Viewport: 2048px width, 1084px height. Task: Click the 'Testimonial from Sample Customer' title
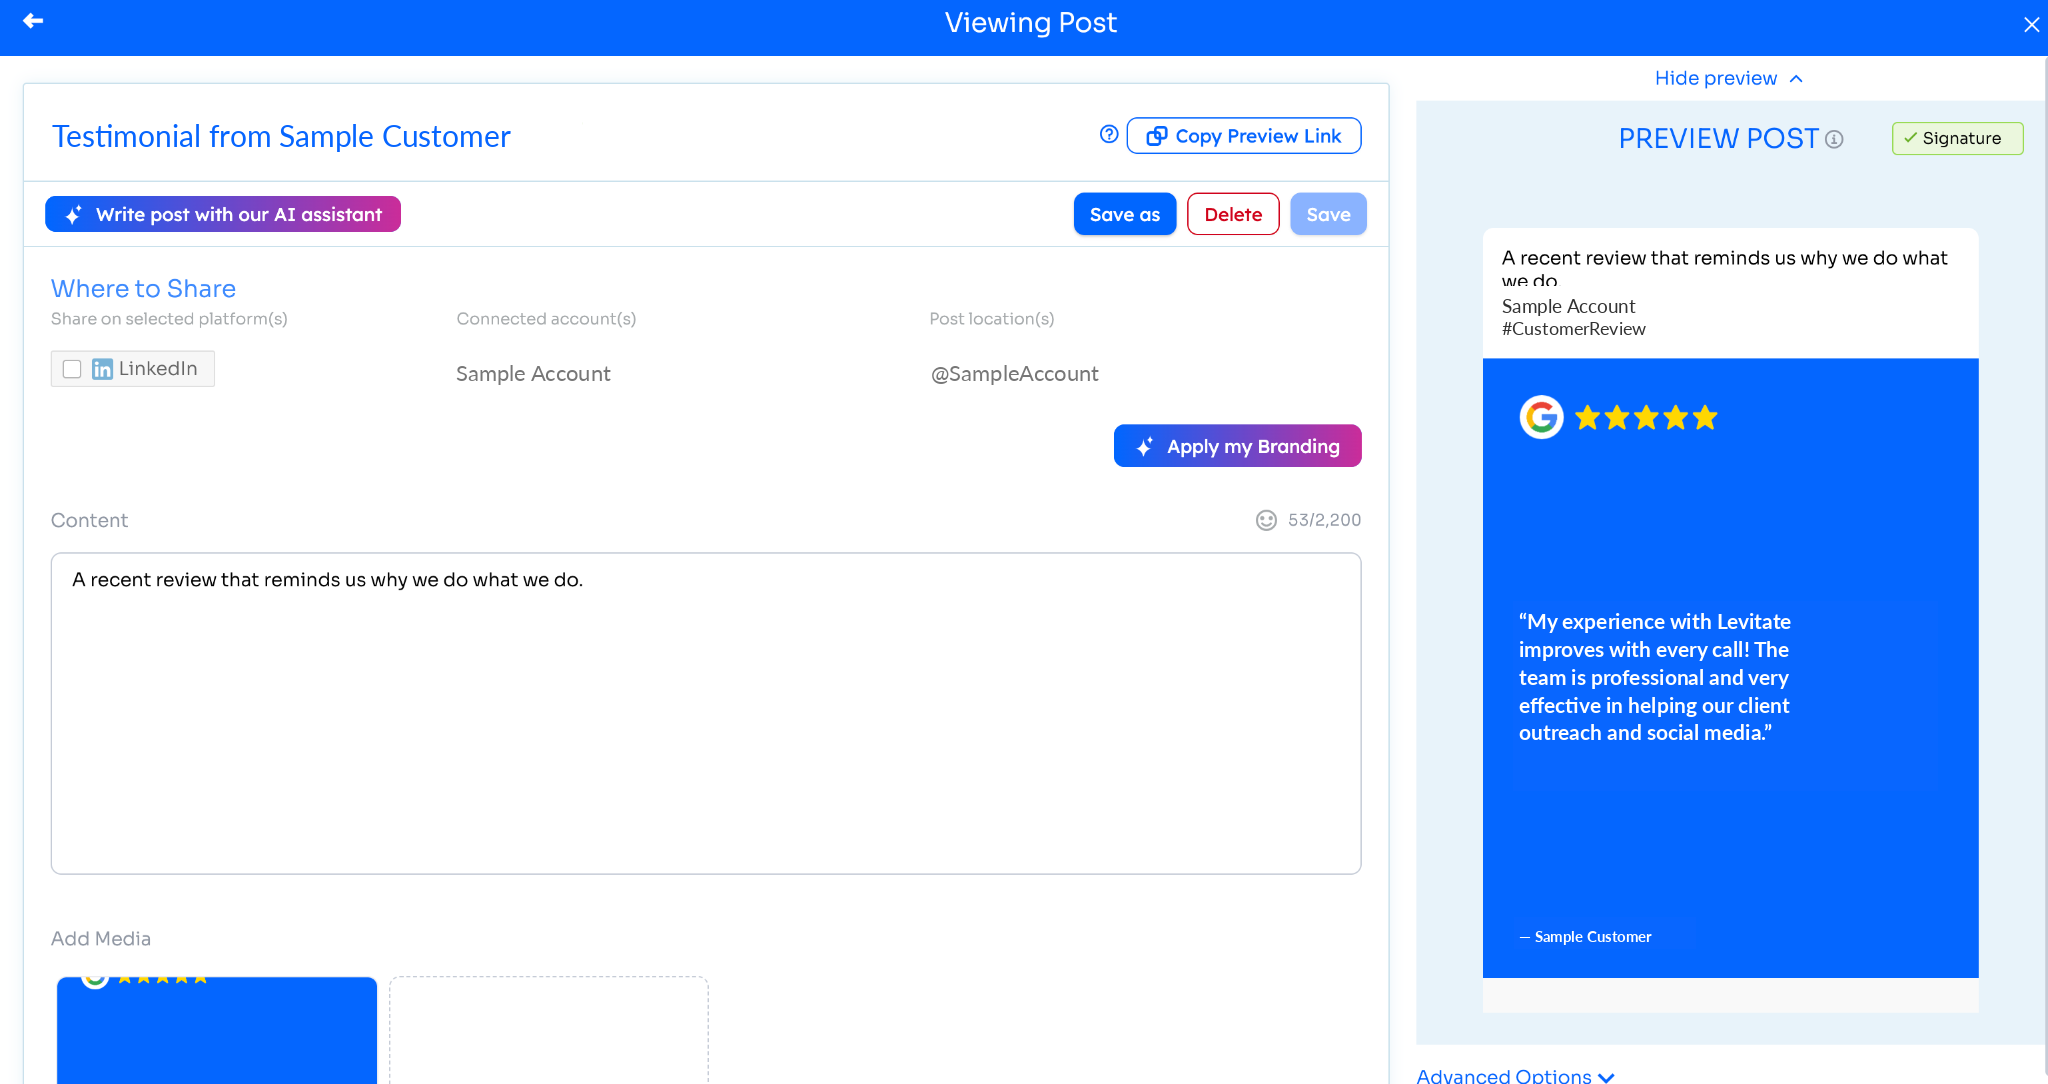[x=281, y=136]
